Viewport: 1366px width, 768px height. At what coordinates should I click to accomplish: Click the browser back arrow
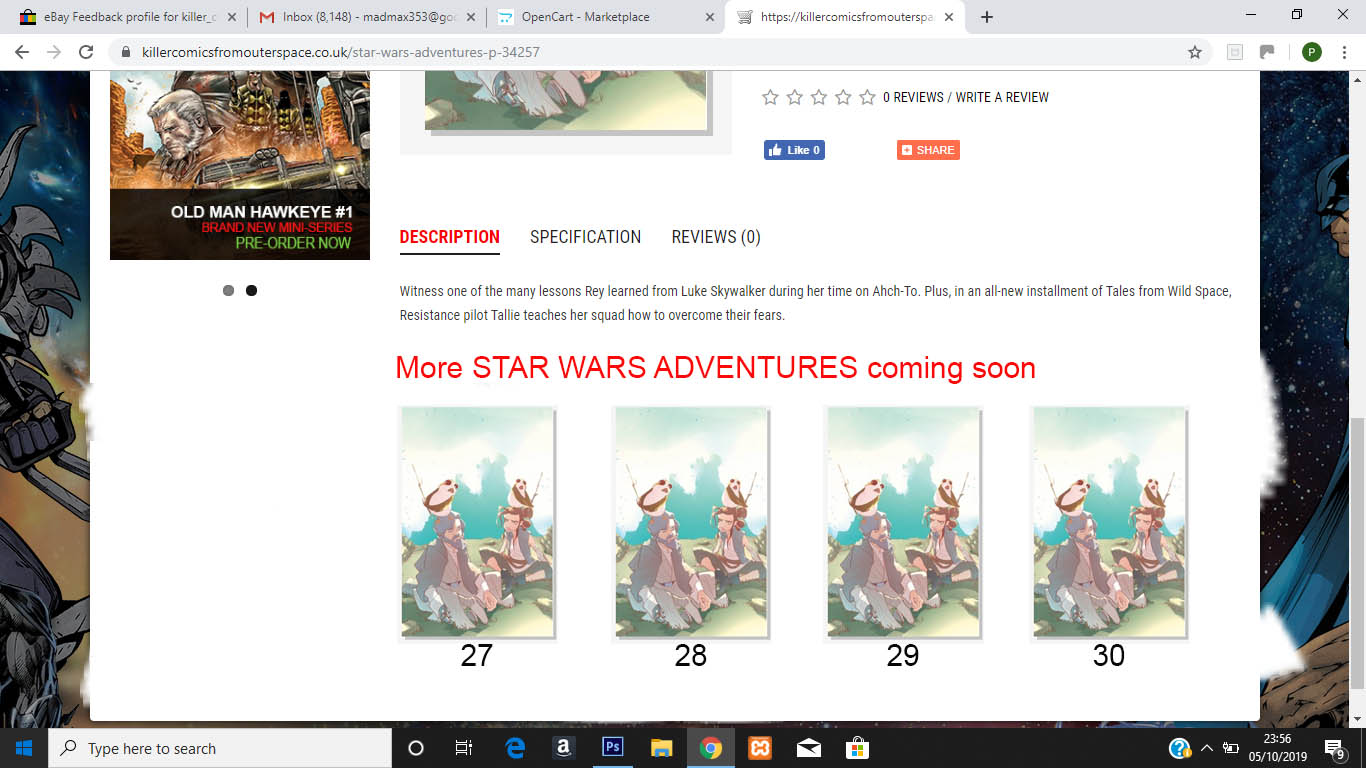click(22, 52)
